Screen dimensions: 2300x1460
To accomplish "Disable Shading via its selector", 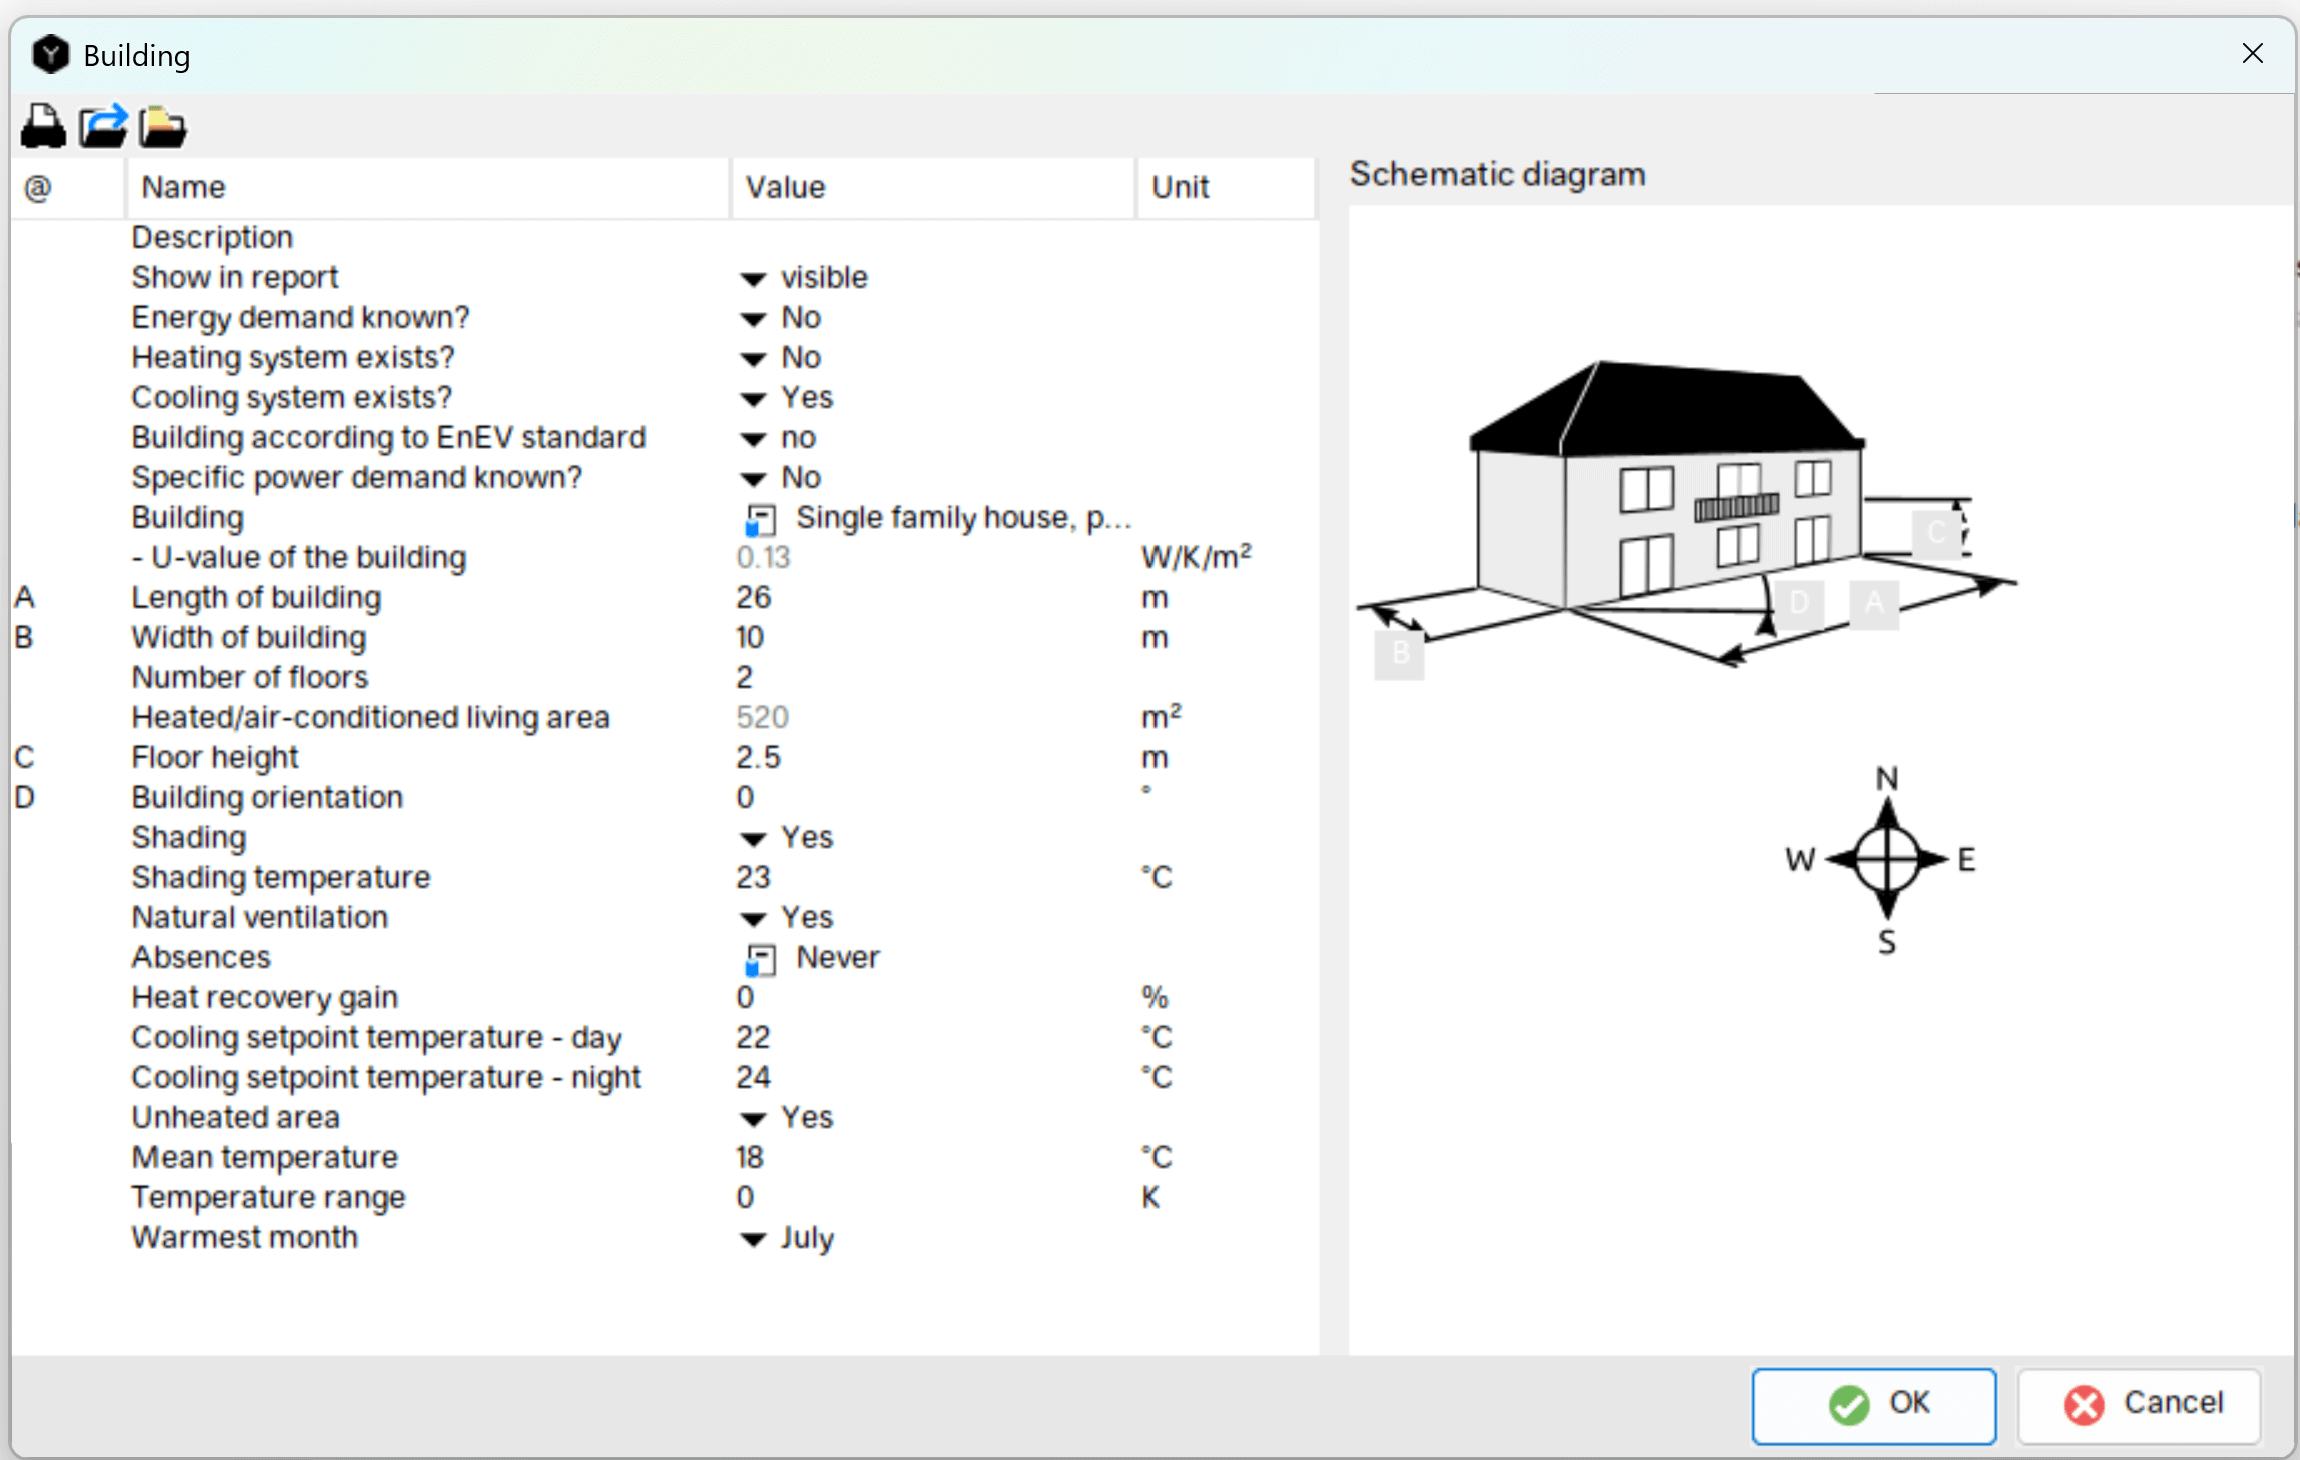I will coord(752,838).
